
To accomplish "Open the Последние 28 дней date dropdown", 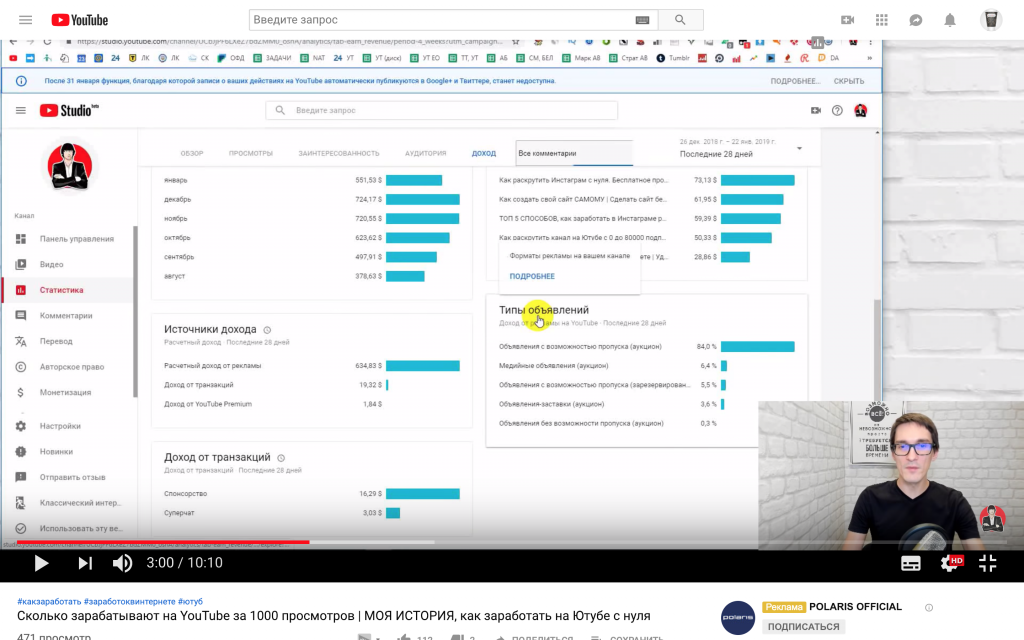I will 741,149.
